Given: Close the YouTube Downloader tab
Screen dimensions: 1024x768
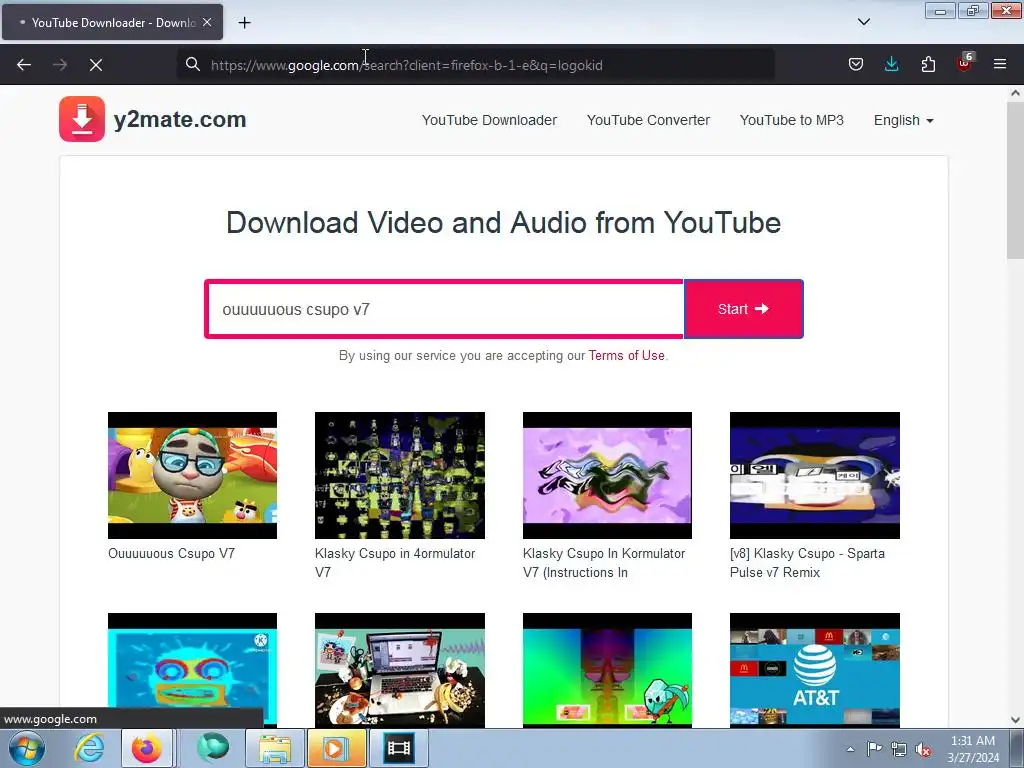Looking at the screenshot, I should [x=207, y=22].
